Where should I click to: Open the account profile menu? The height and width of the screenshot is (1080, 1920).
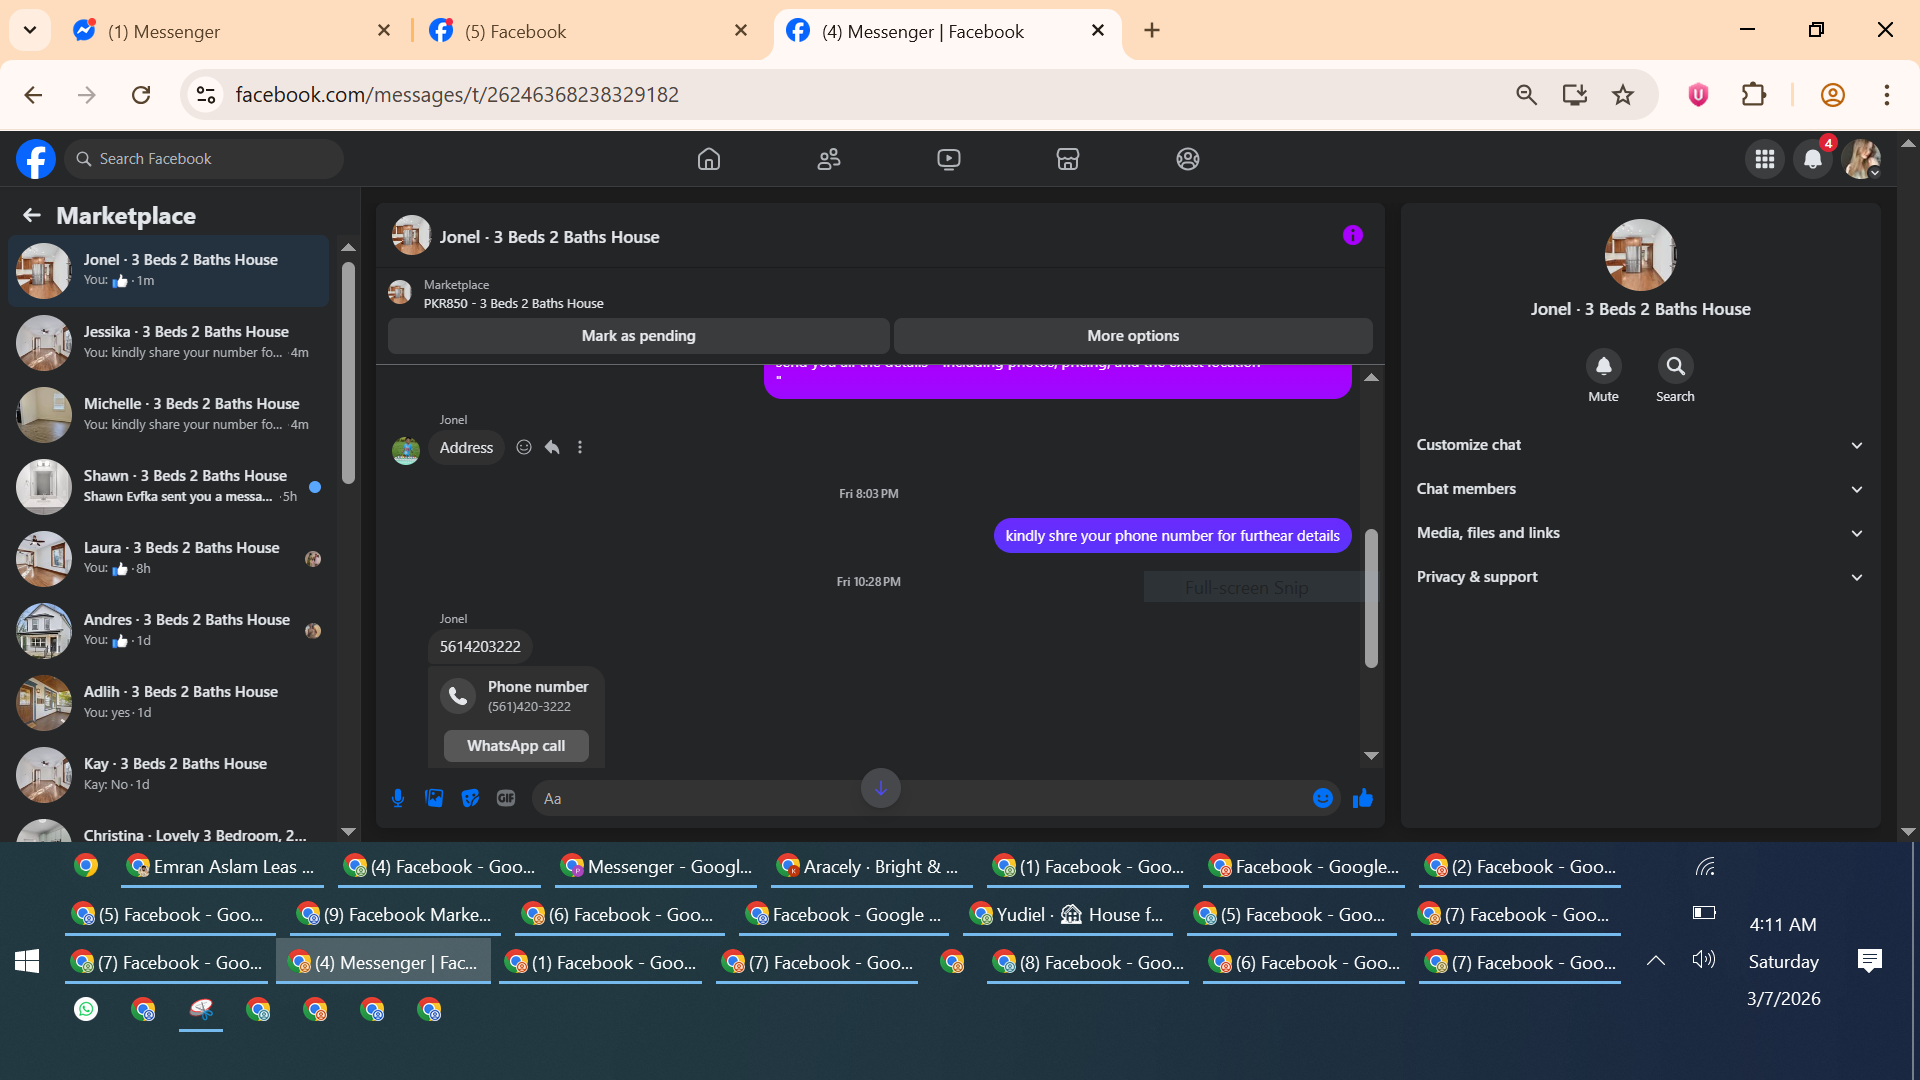[x=1861, y=159]
